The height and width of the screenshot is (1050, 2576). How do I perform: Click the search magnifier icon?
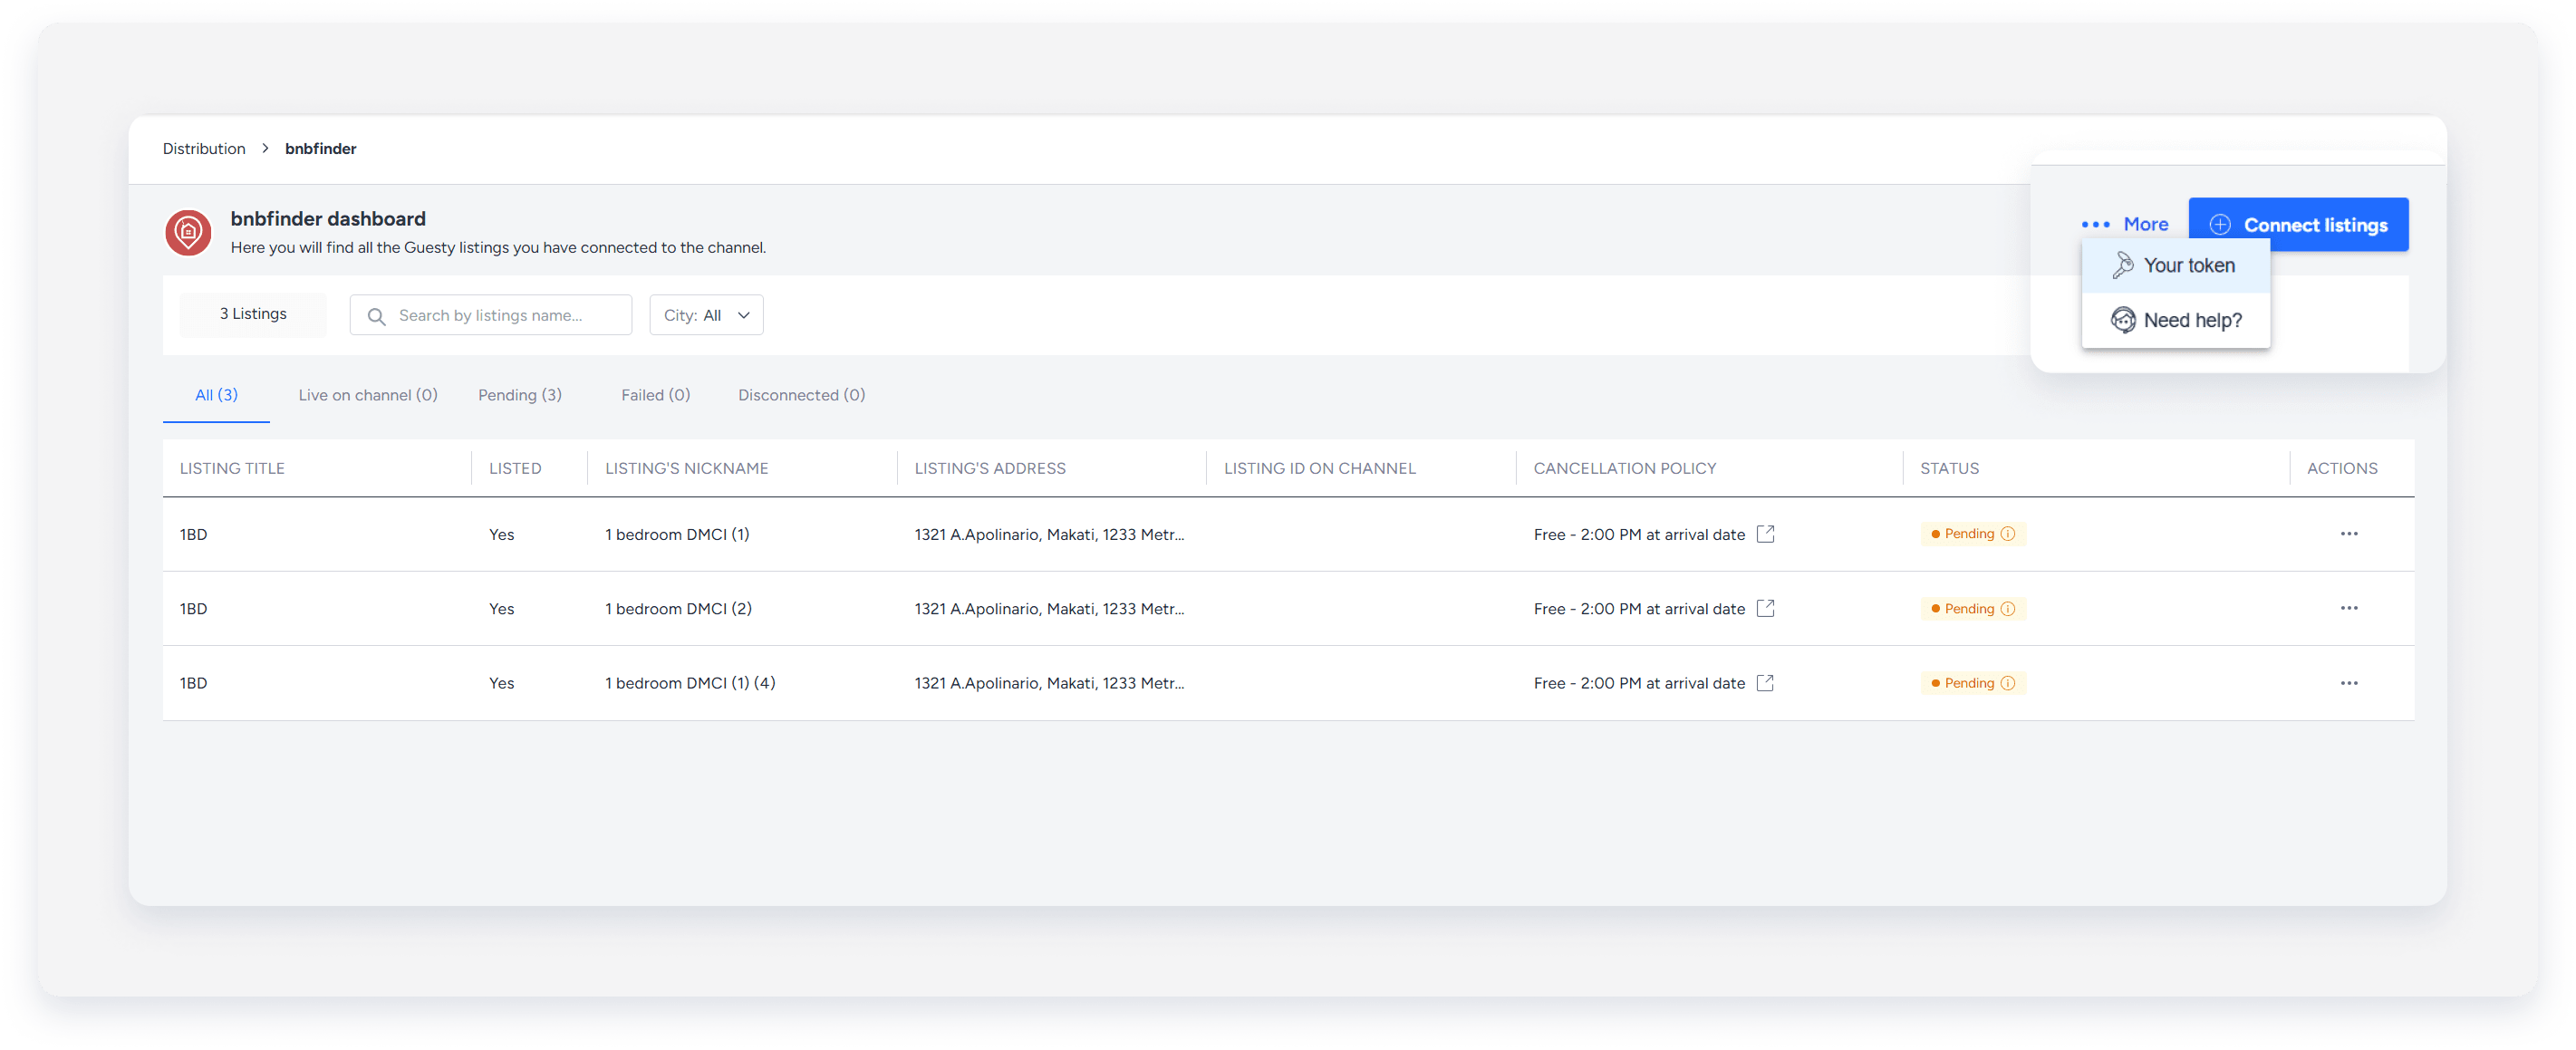(376, 316)
